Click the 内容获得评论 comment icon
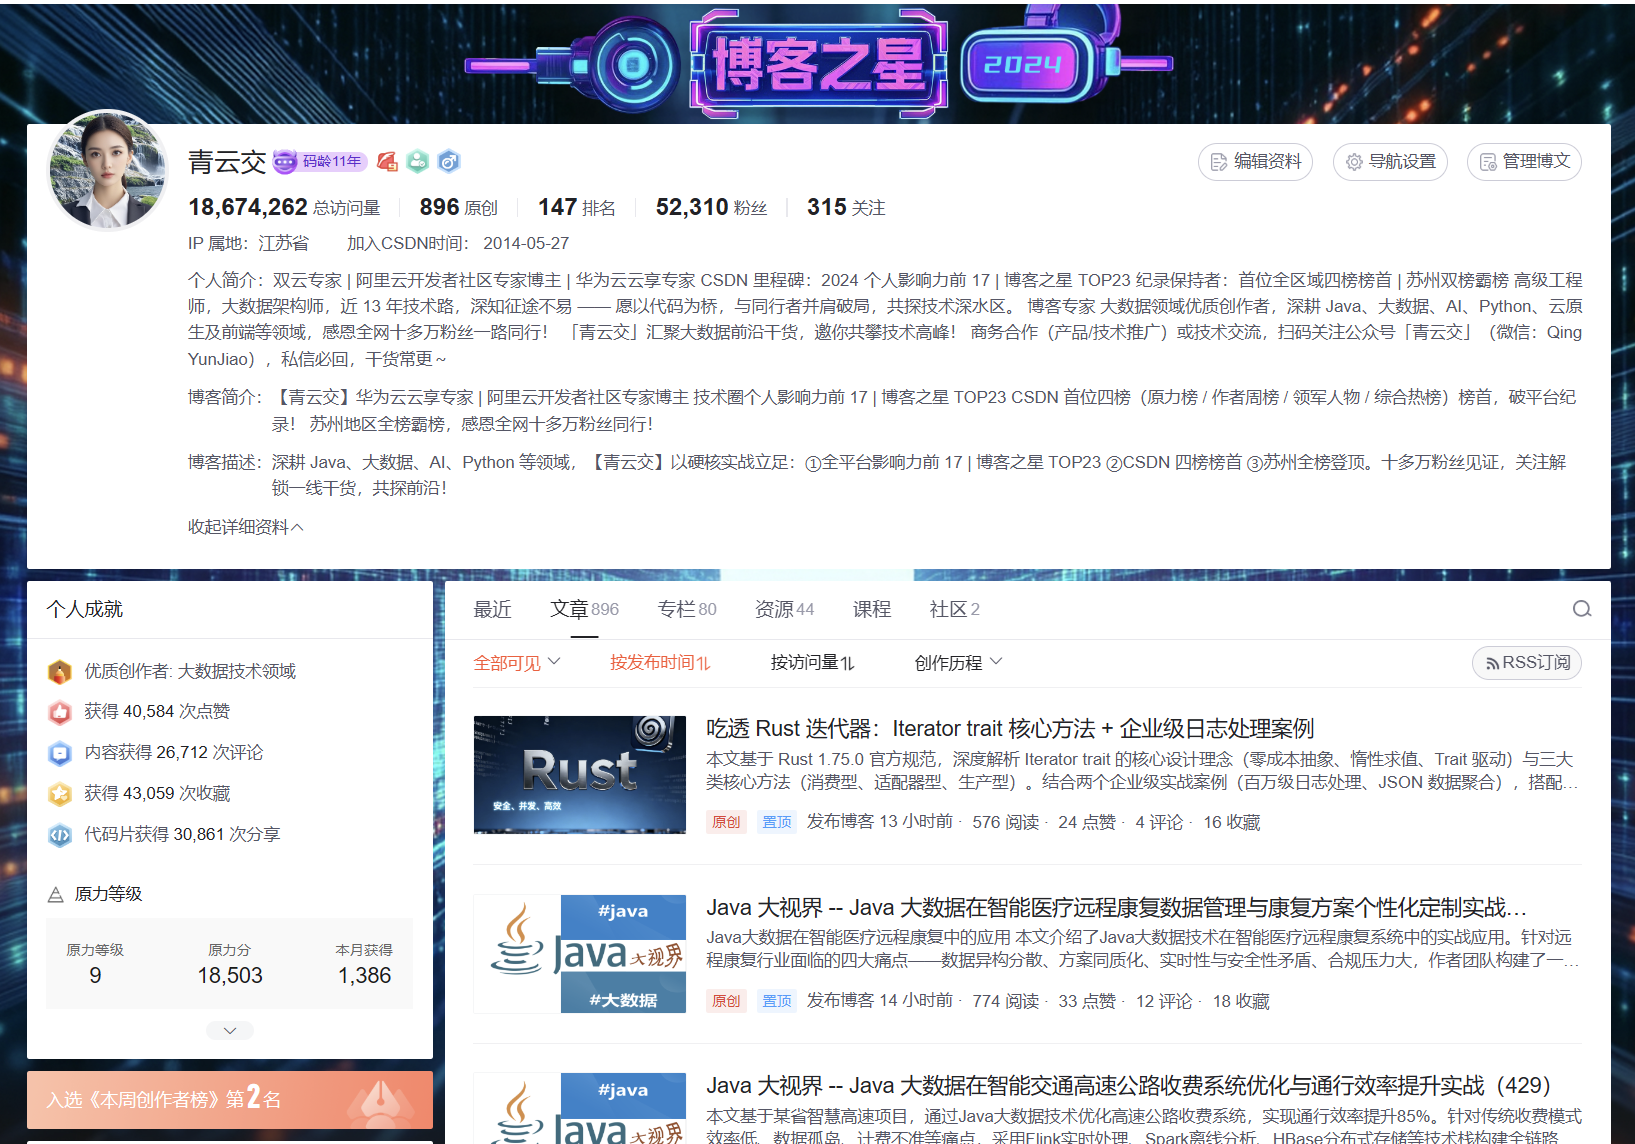The height and width of the screenshot is (1144, 1635). (x=60, y=753)
